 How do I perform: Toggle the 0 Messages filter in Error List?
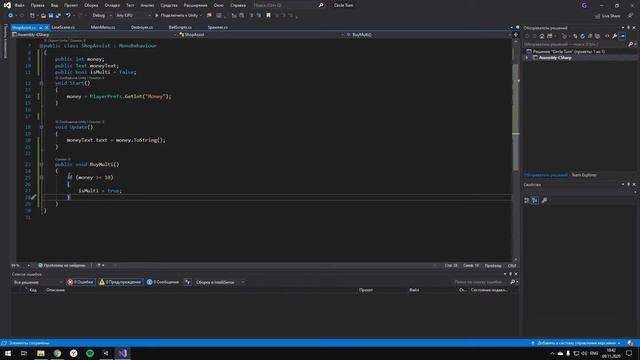pyautogui.click(x=163, y=282)
